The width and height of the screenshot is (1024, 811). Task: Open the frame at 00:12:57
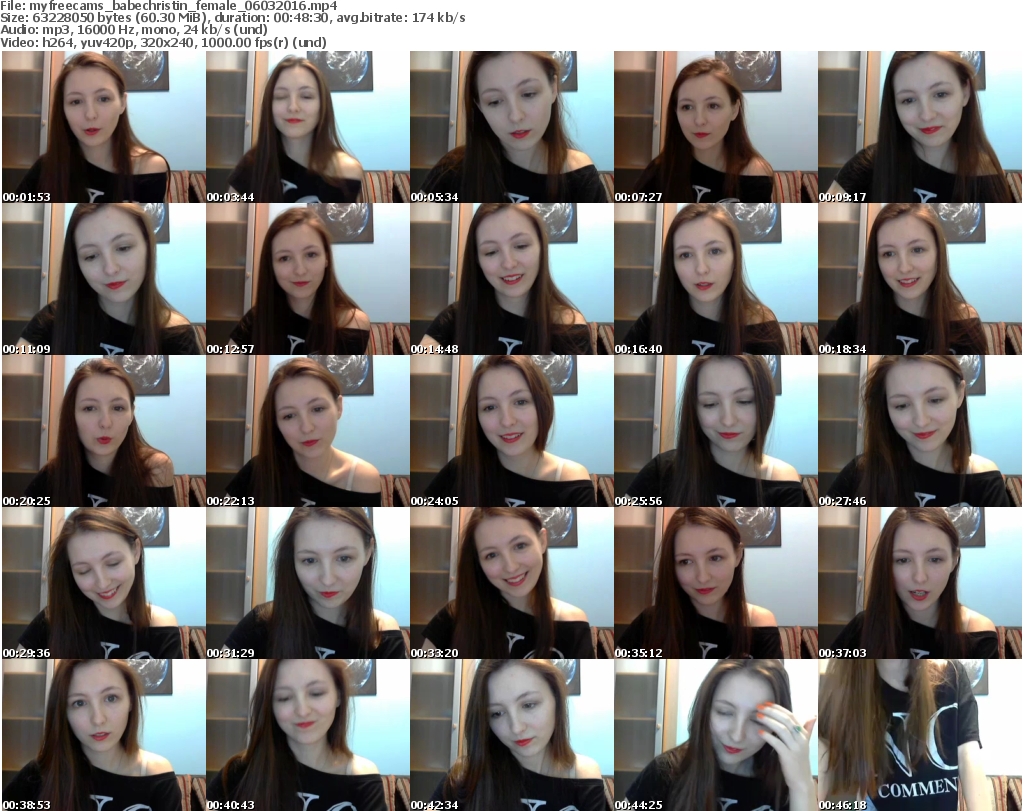[308, 279]
